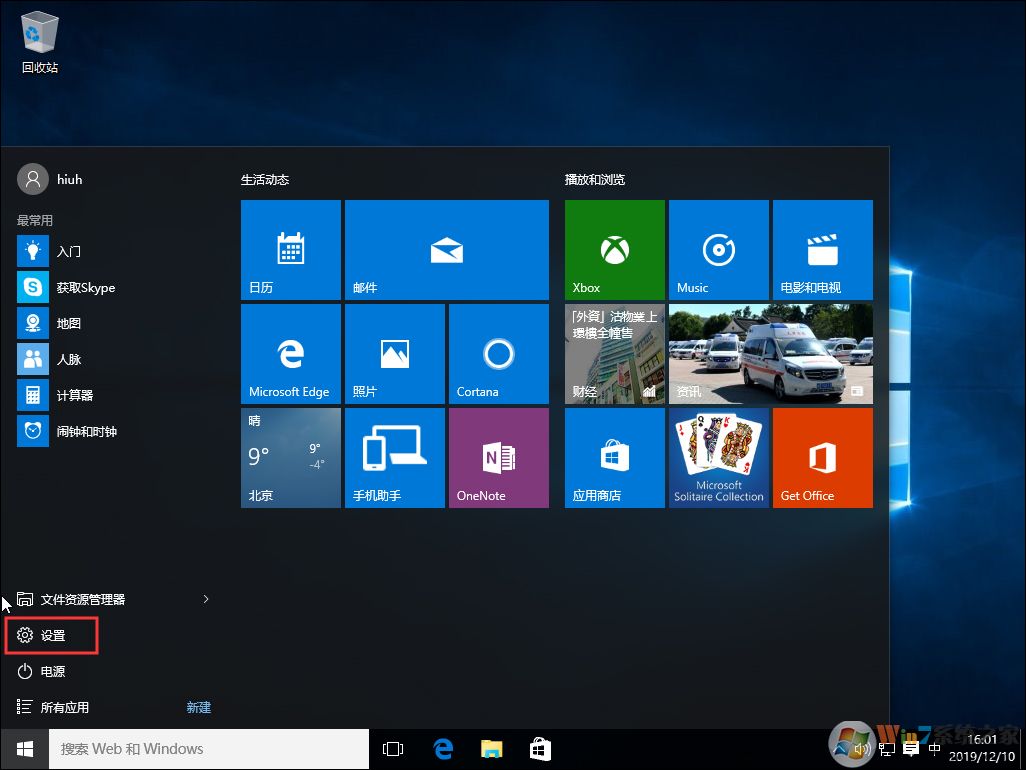Open the Xbox app tile
Screen dimensions: 1026x770
click(613, 250)
